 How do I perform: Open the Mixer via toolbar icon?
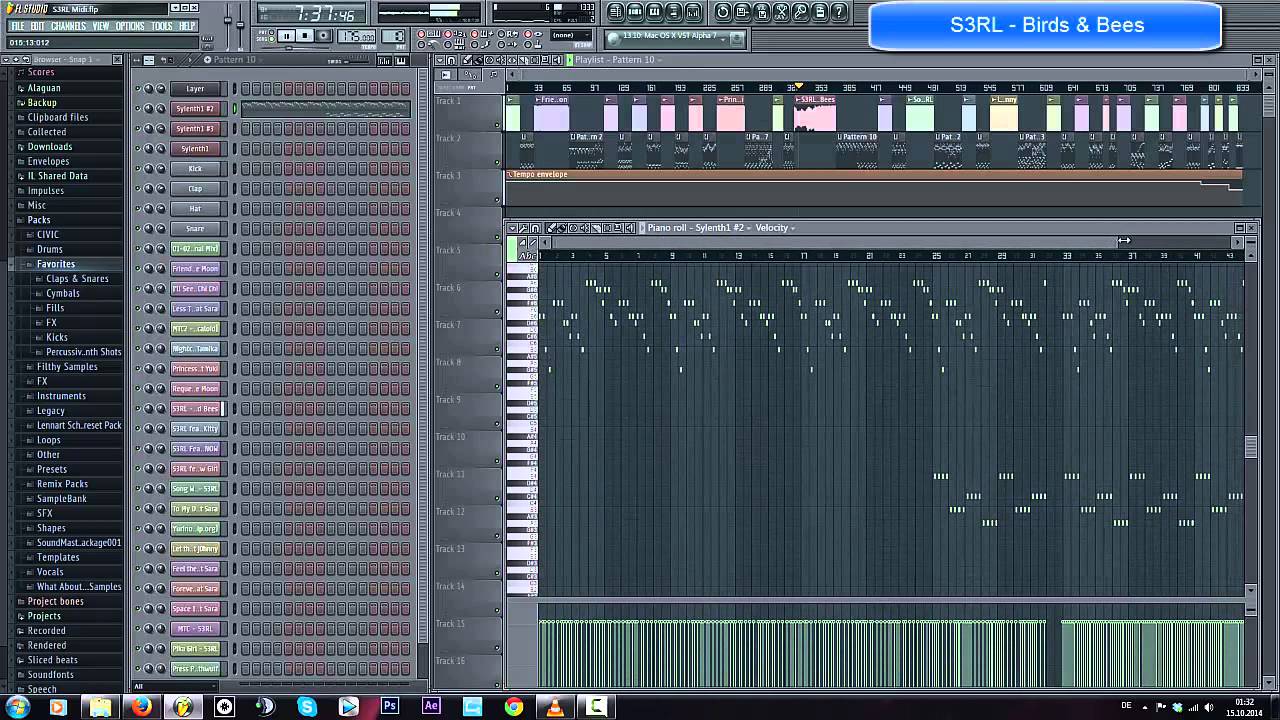tap(693, 12)
